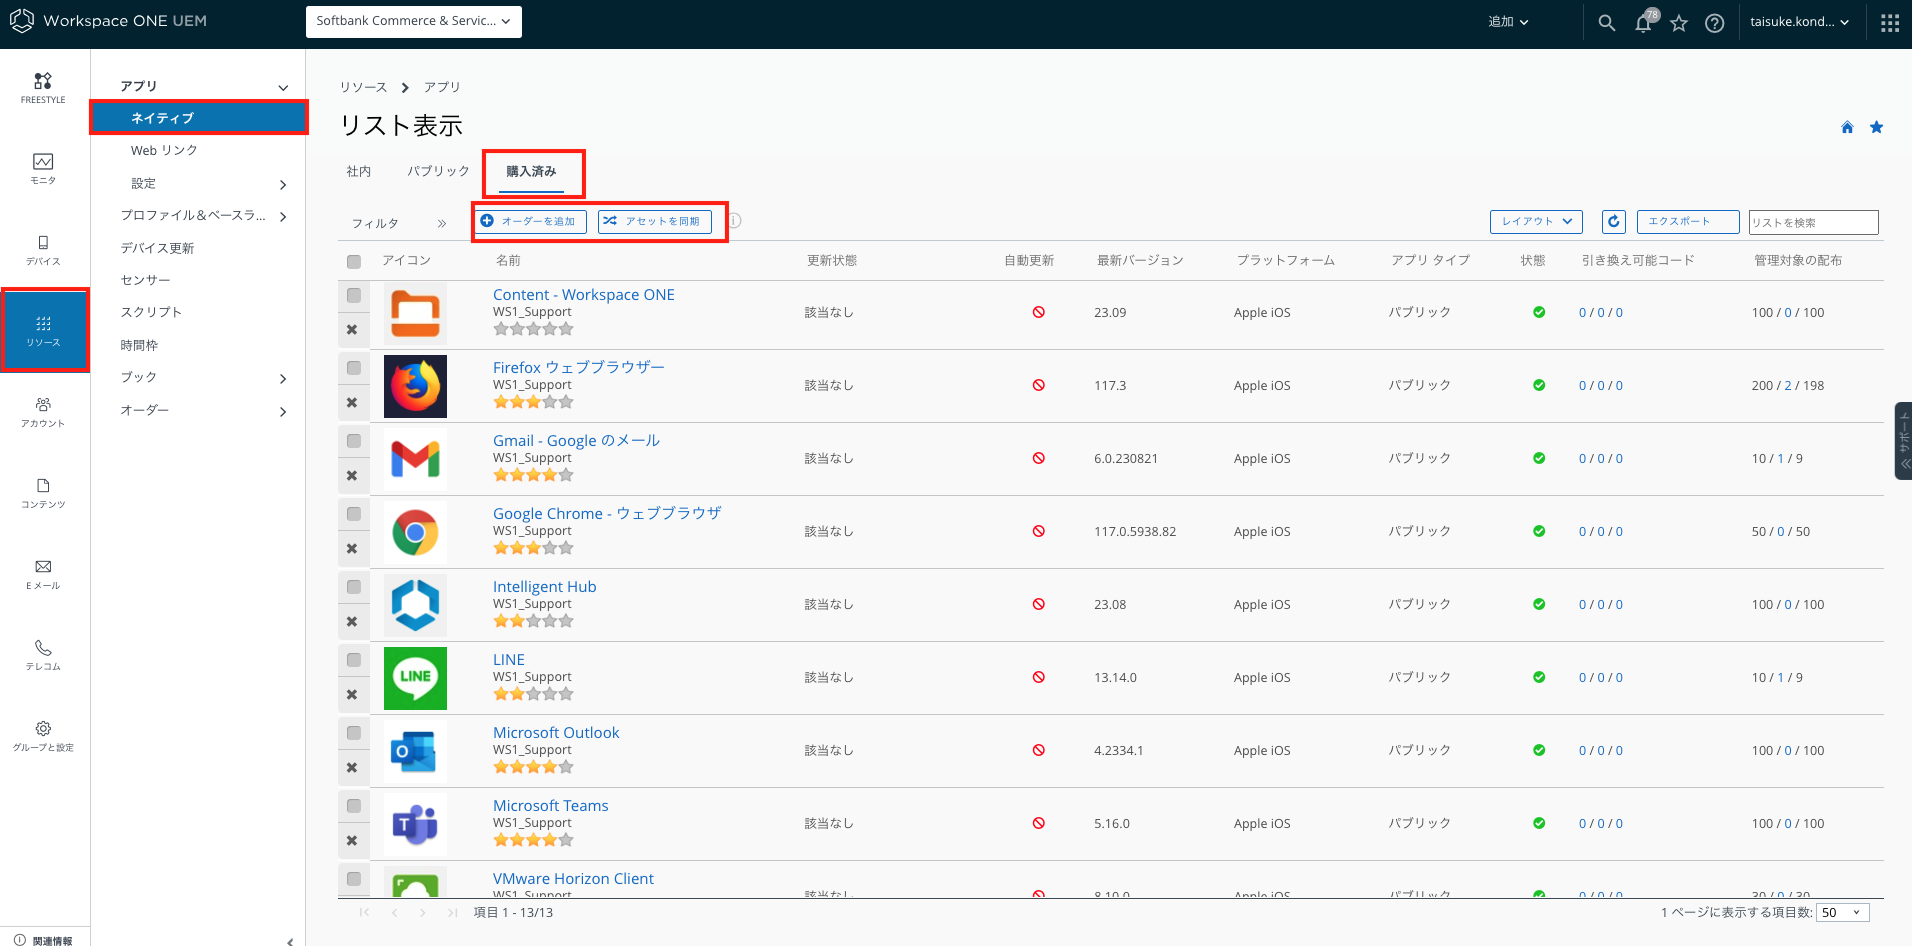Screen dimensions: 1912x946
Task: Click the オーダーを追加 button
Action: [x=531, y=221]
